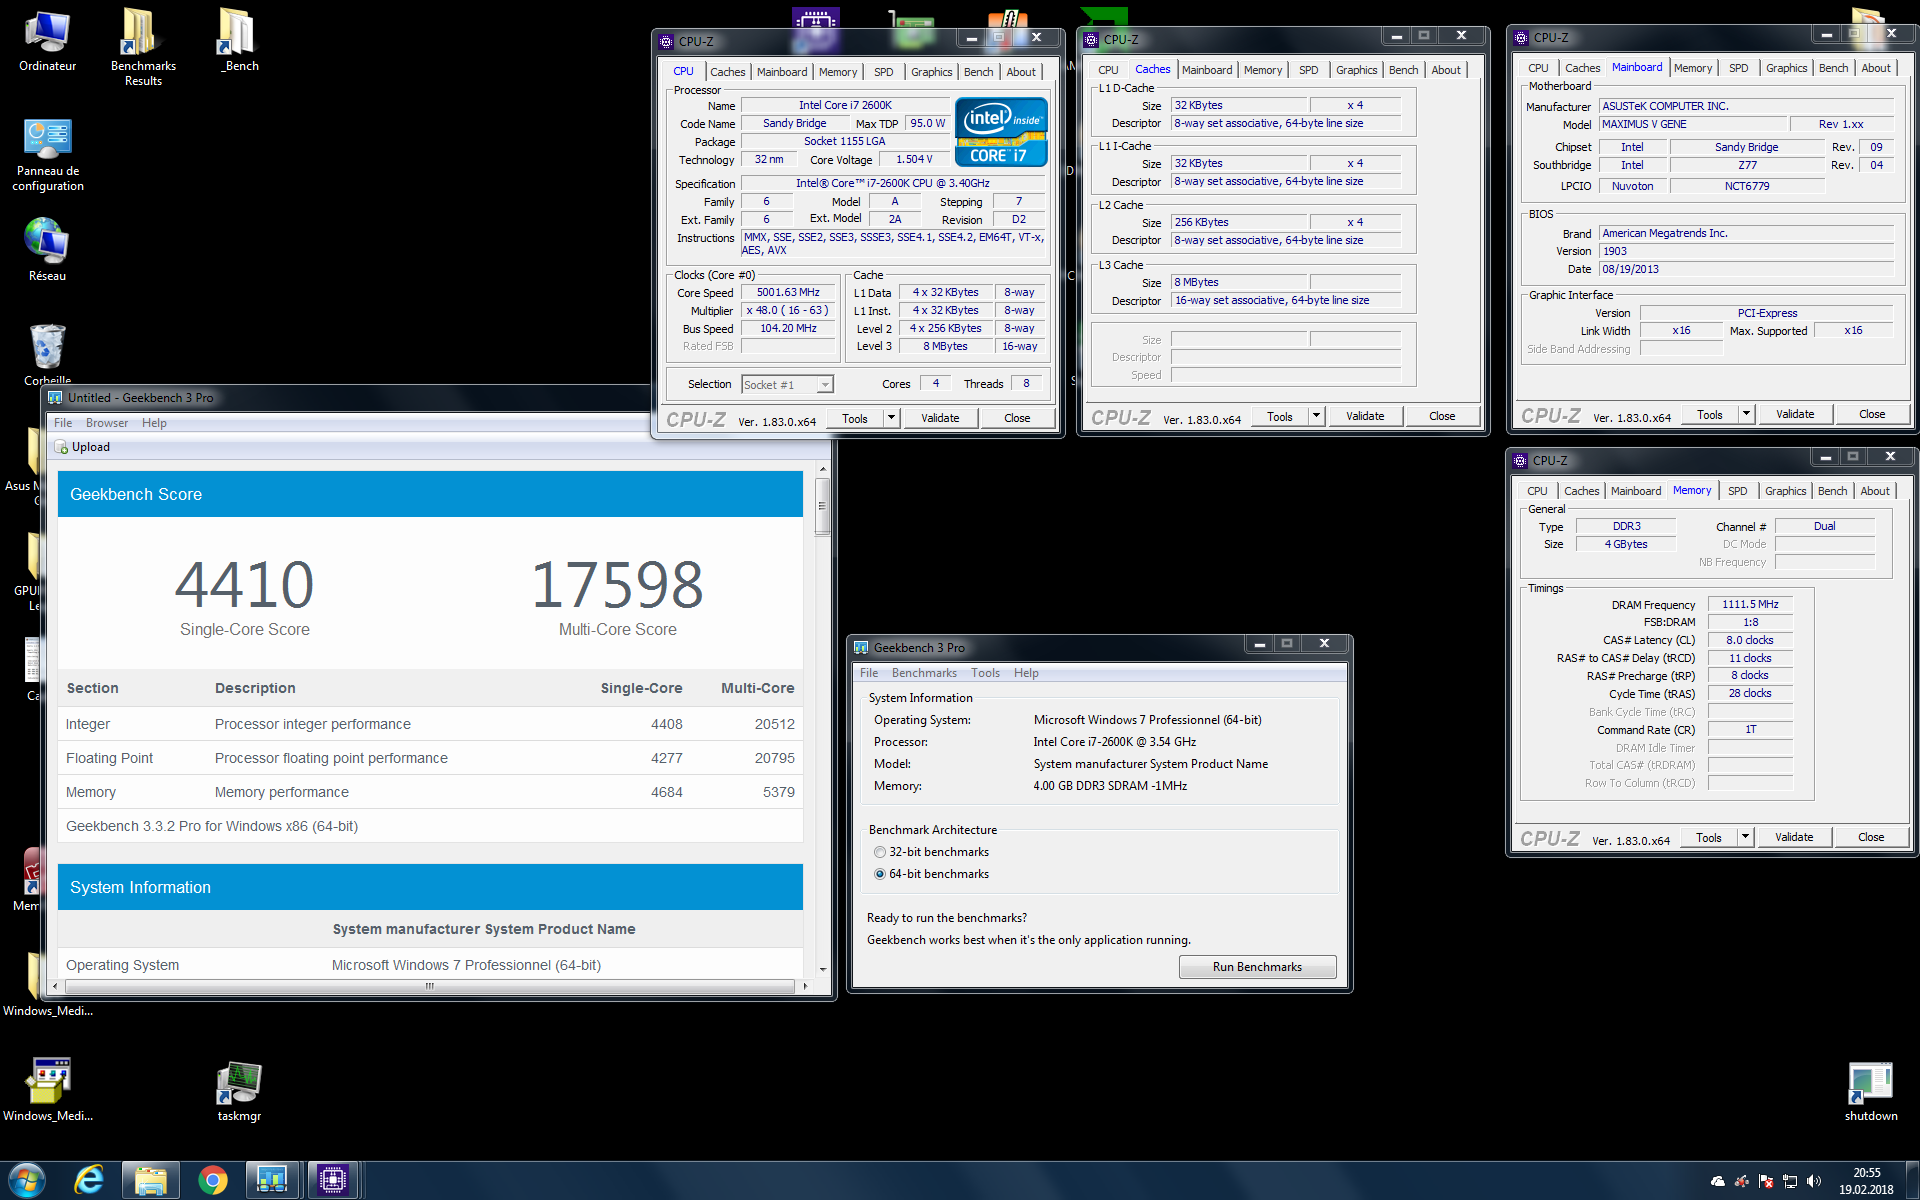Click the Memory performance table row
1920x1200 pixels.
(x=430, y=792)
